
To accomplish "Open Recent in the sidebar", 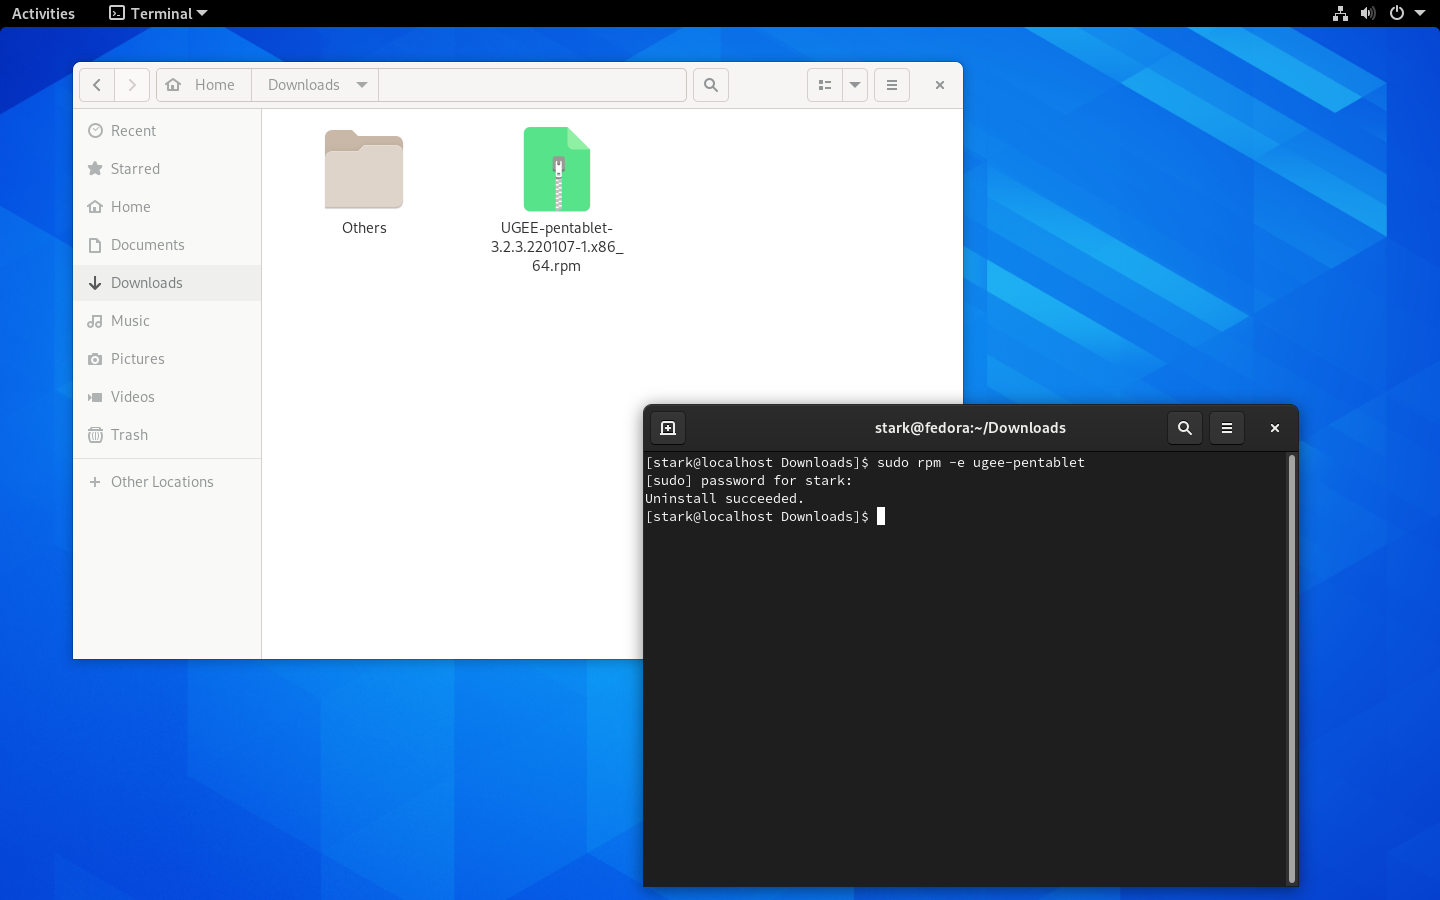I will coord(167,131).
